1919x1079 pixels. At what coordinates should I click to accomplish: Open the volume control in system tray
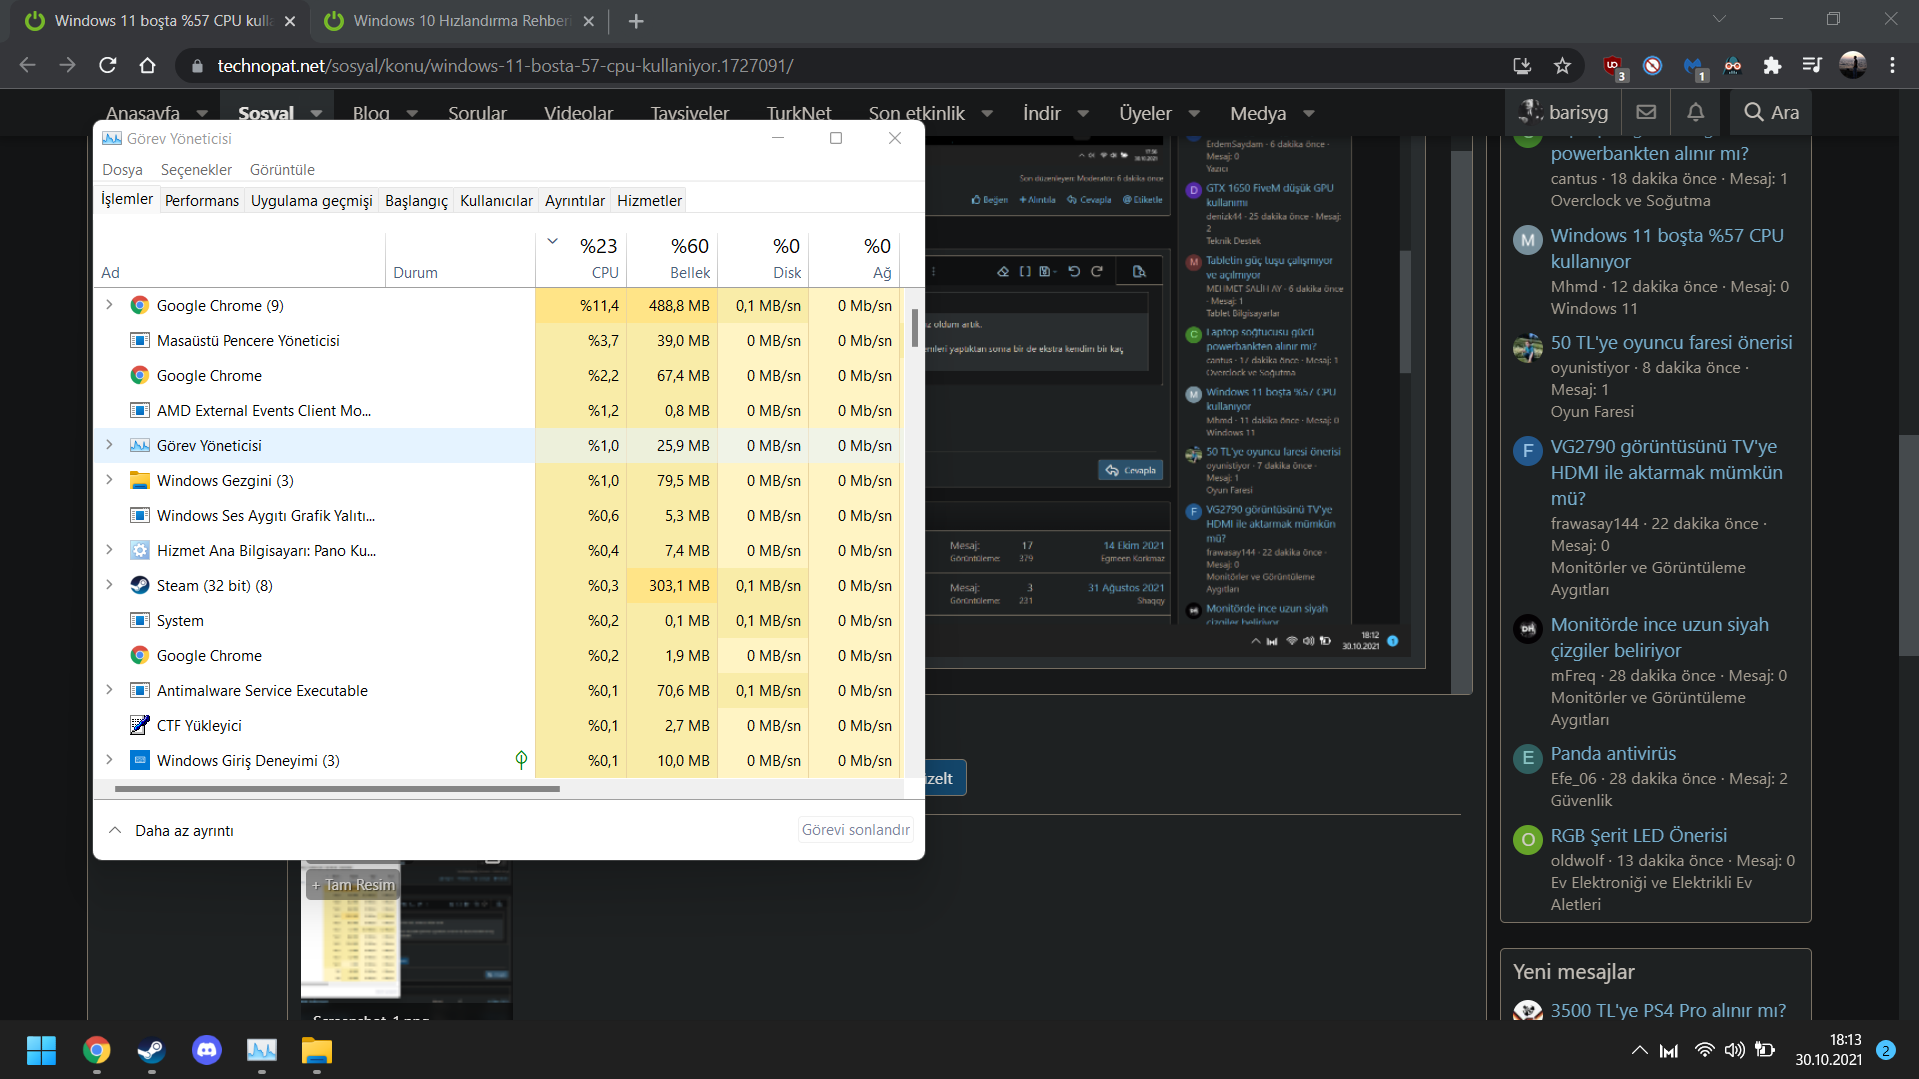click(x=1735, y=1050)
